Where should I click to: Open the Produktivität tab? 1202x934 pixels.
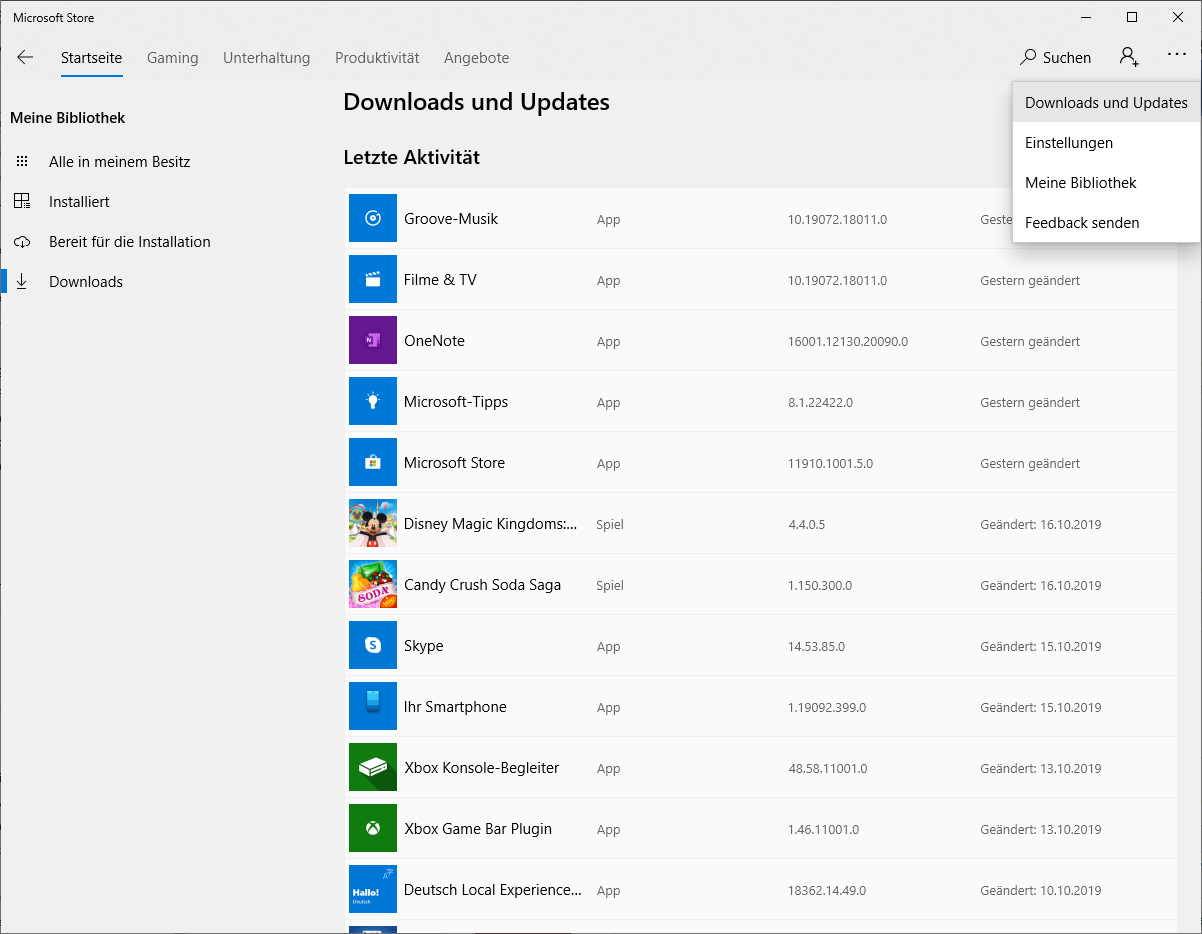click(377, 58)
